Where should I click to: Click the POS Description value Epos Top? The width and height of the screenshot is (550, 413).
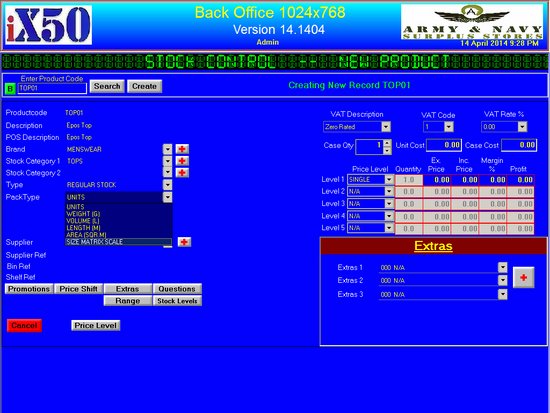[79, 137]
